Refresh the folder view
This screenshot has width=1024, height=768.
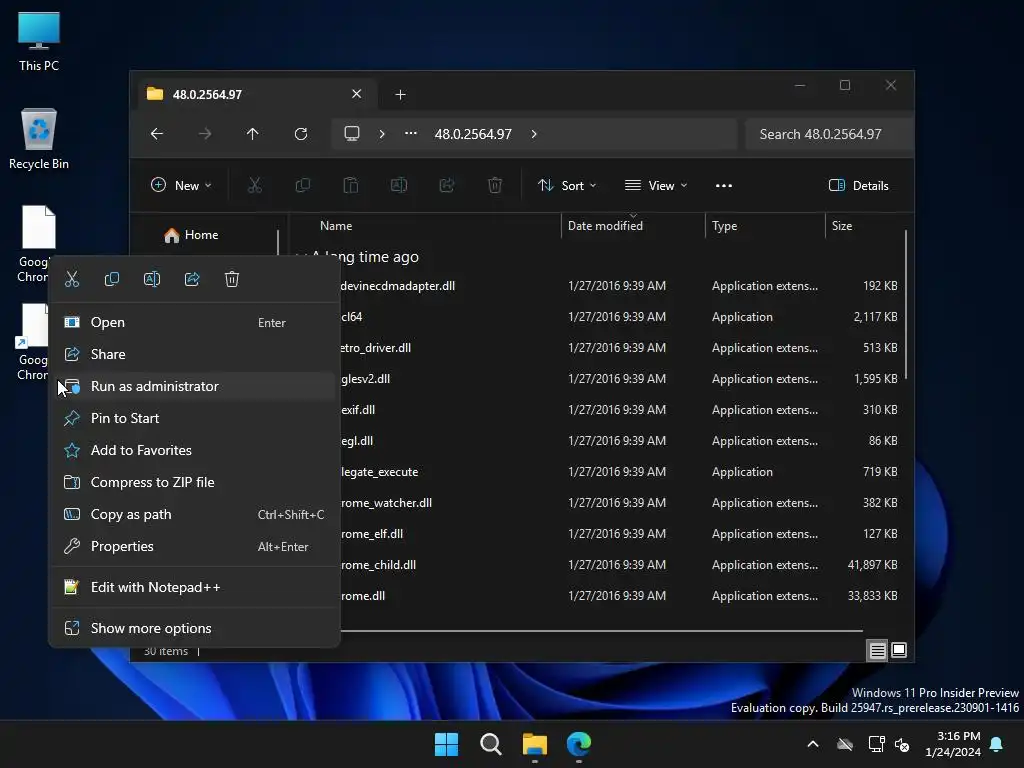[301, 134]
